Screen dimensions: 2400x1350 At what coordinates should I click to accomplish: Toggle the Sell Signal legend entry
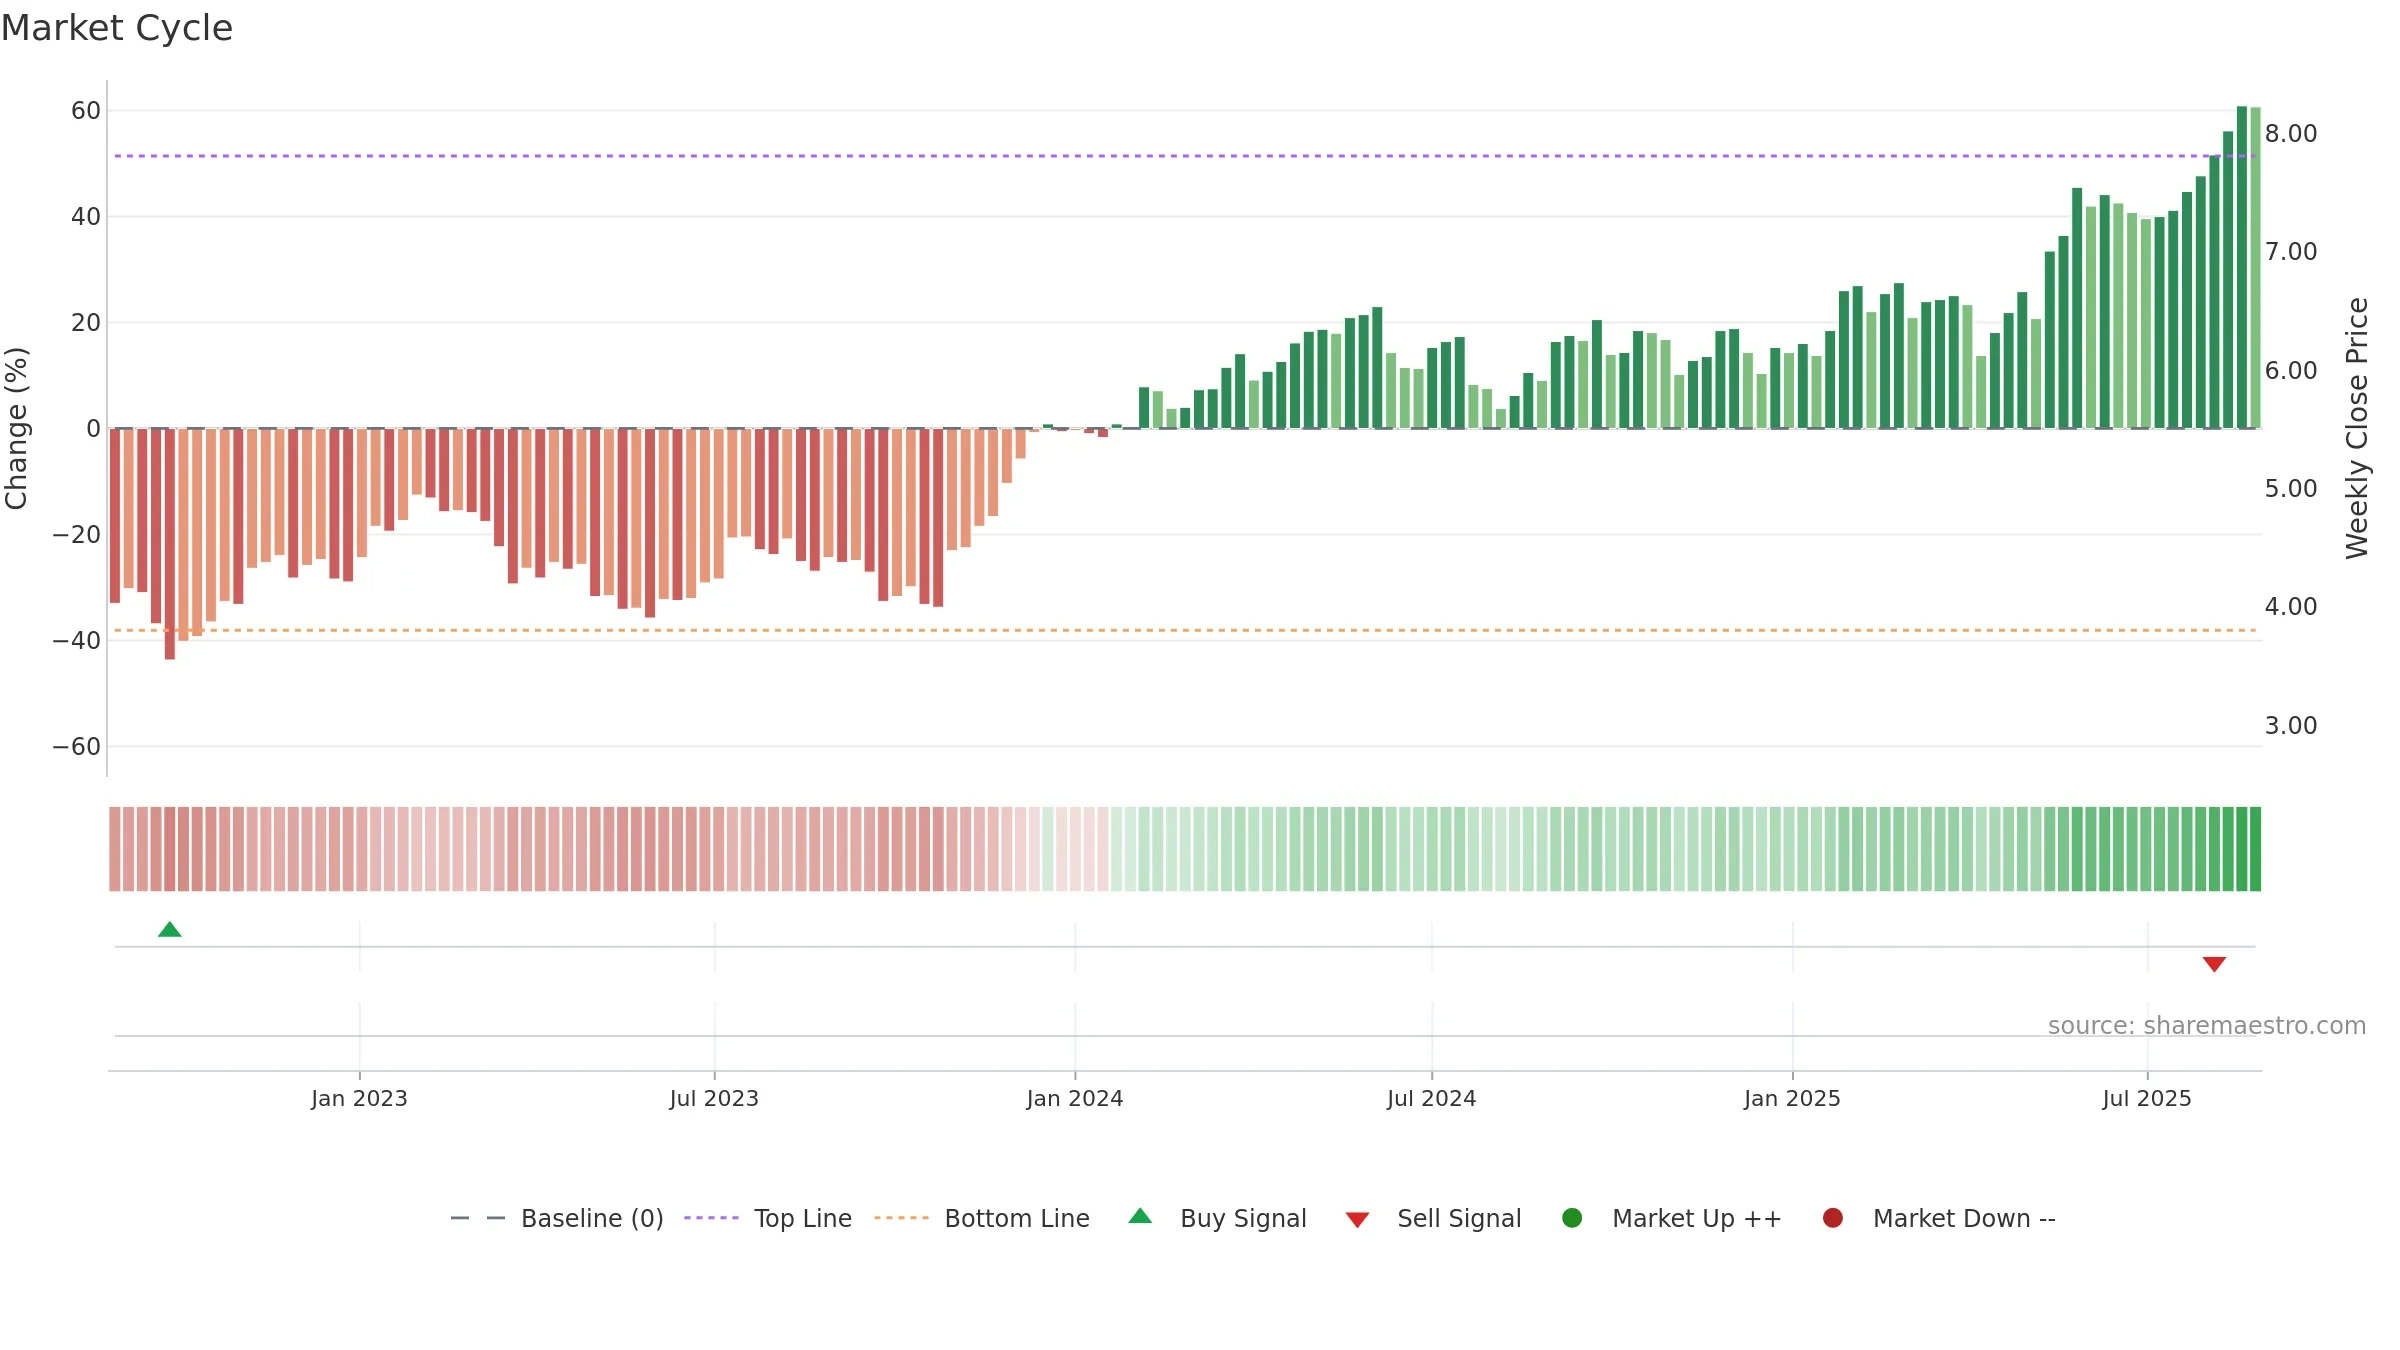click(x=1433, y=1219)
